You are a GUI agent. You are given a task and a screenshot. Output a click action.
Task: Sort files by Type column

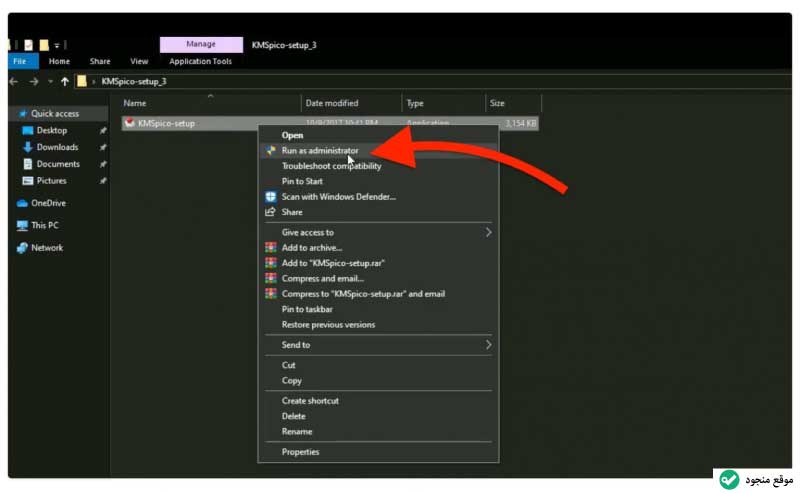pos(415,103)
